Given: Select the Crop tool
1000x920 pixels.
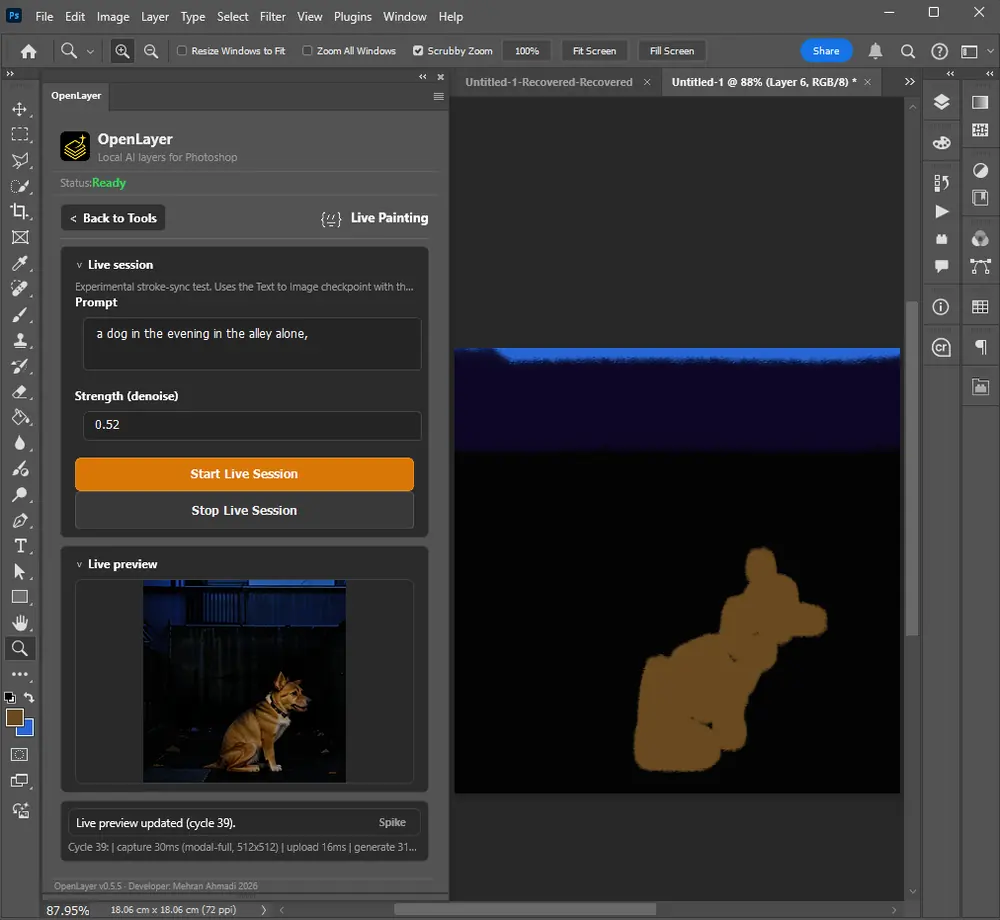Looking at the screenshot, I should tap(20, 212).
